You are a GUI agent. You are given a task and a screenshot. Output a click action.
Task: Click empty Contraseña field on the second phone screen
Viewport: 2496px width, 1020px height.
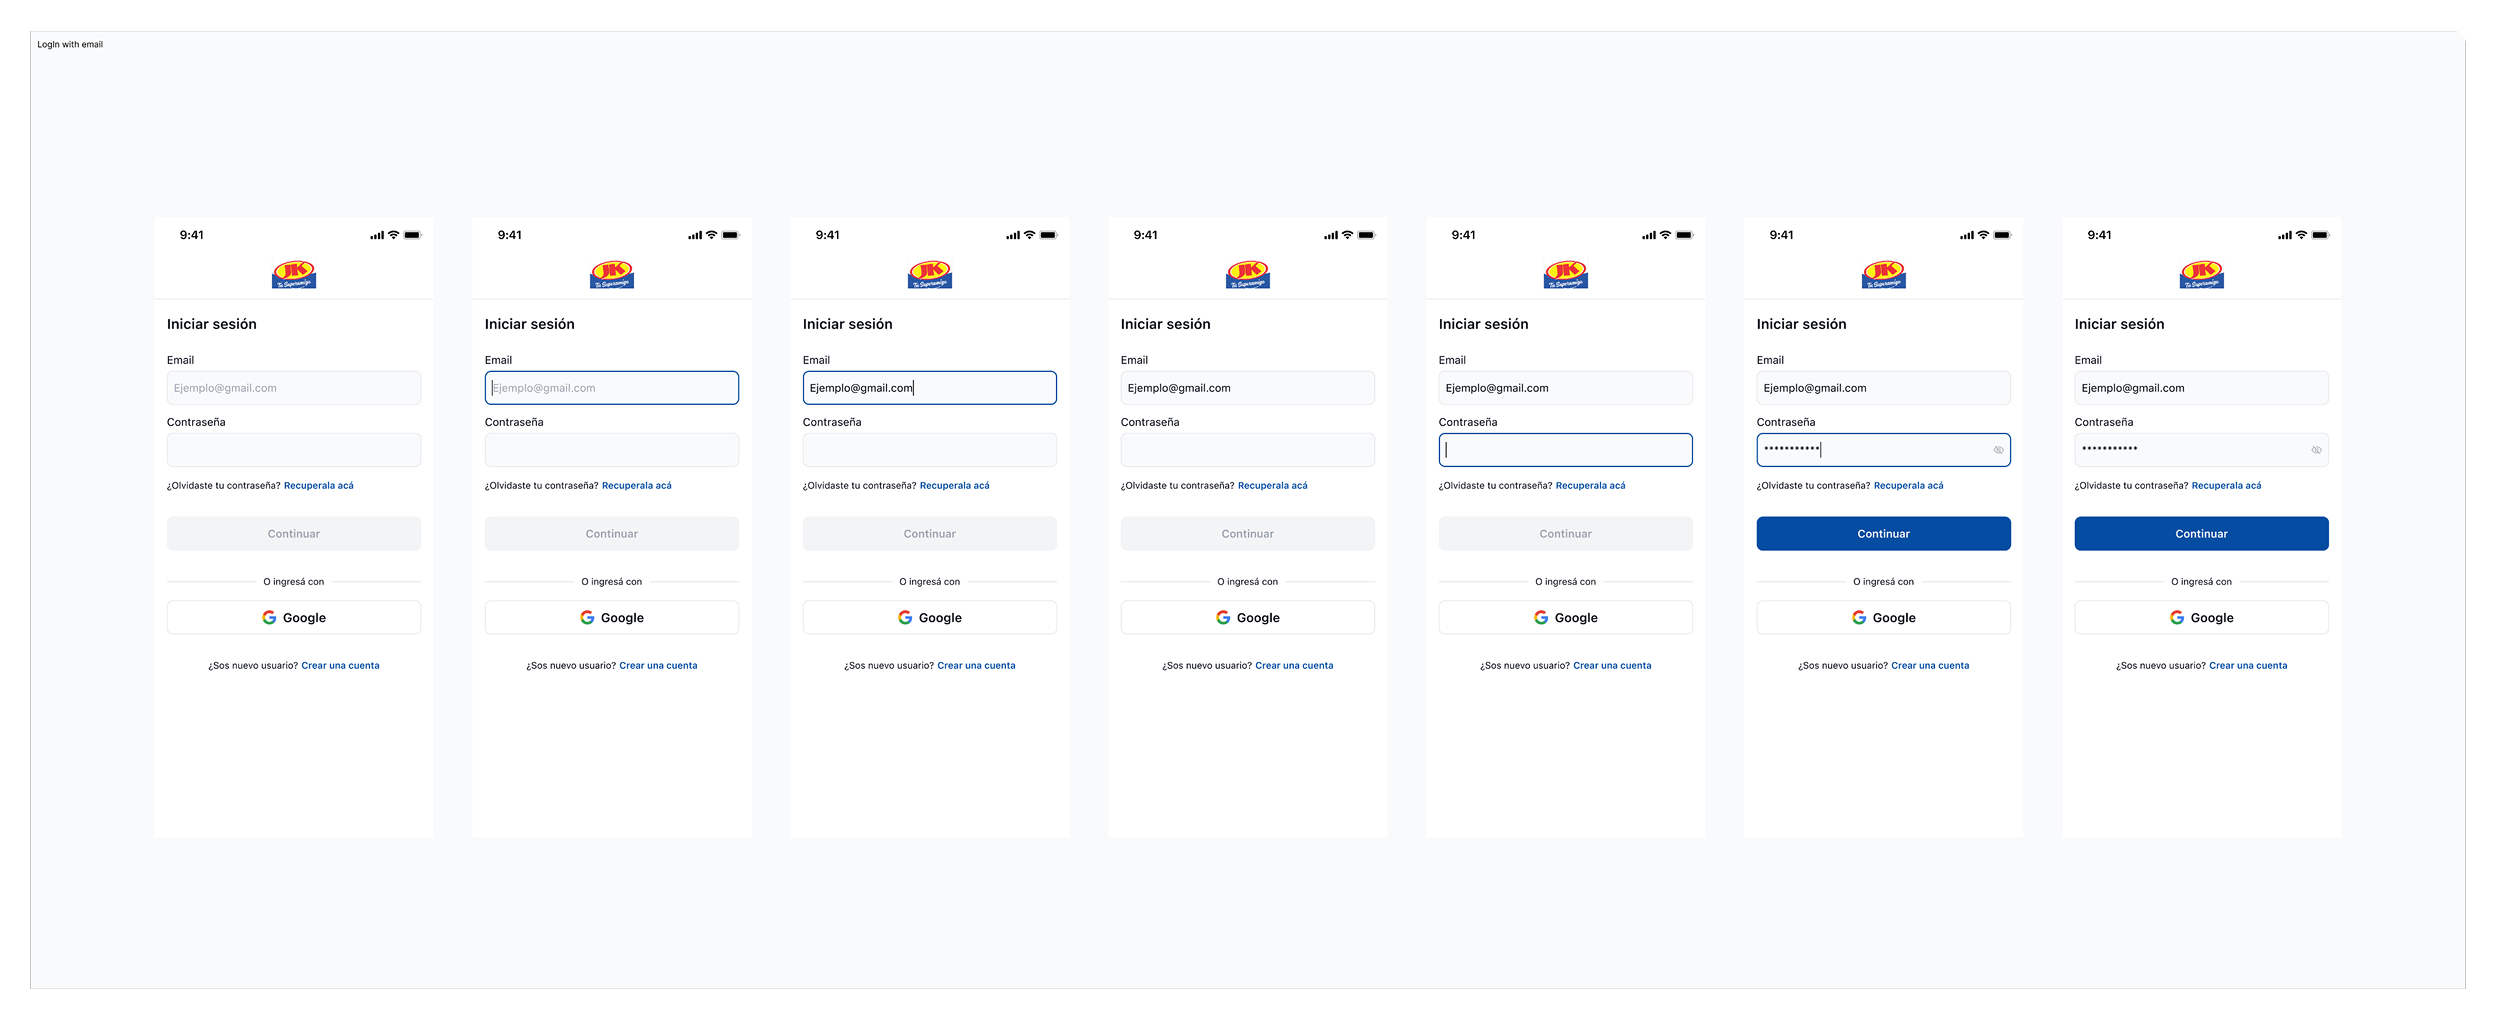point(612,450)
